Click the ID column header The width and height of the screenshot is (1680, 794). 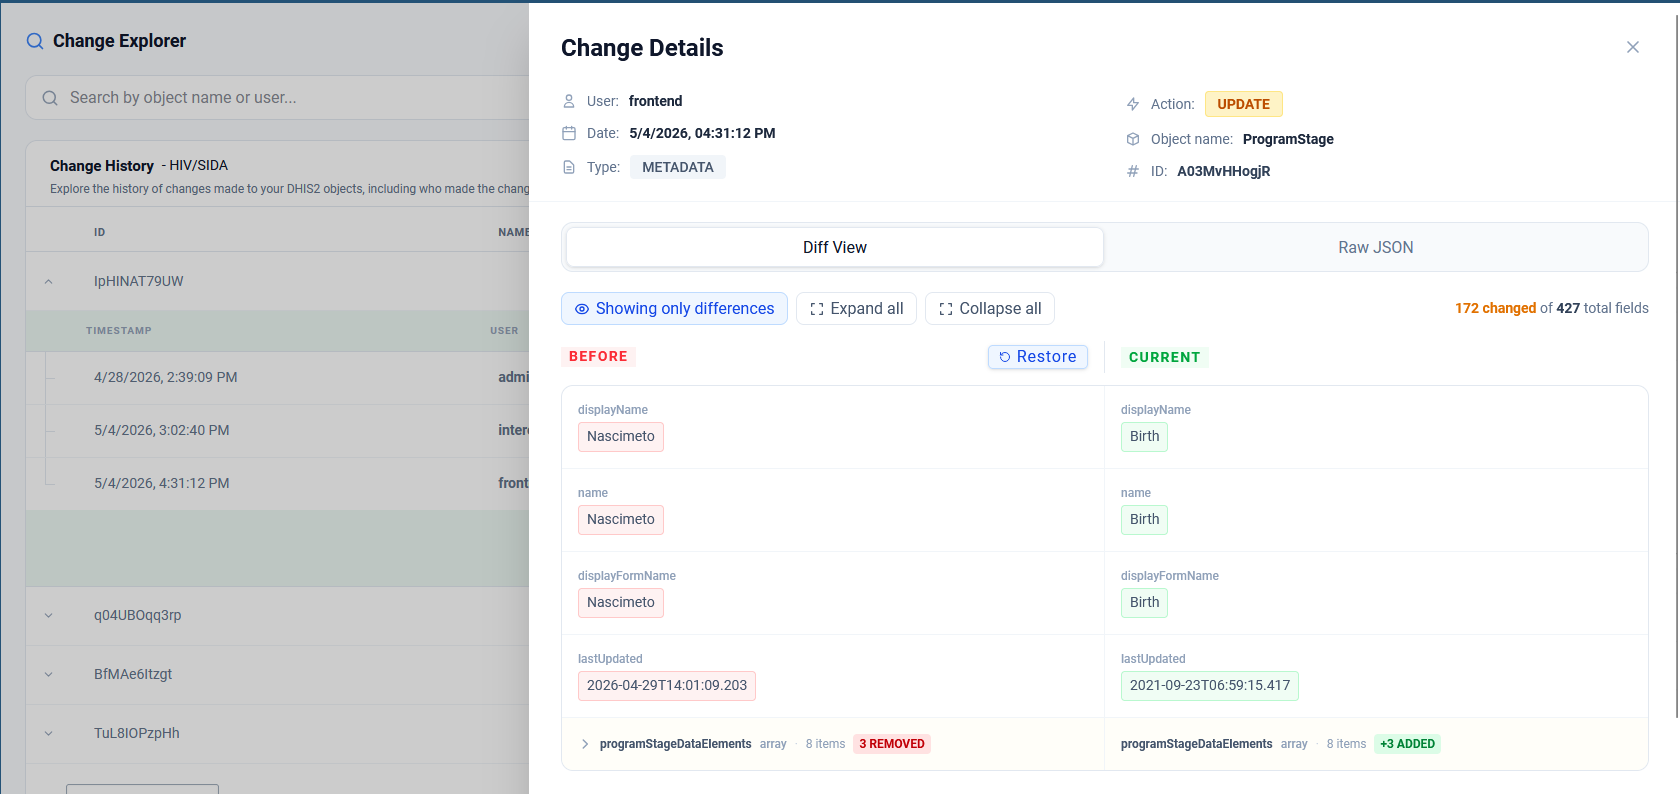(99, 232)
